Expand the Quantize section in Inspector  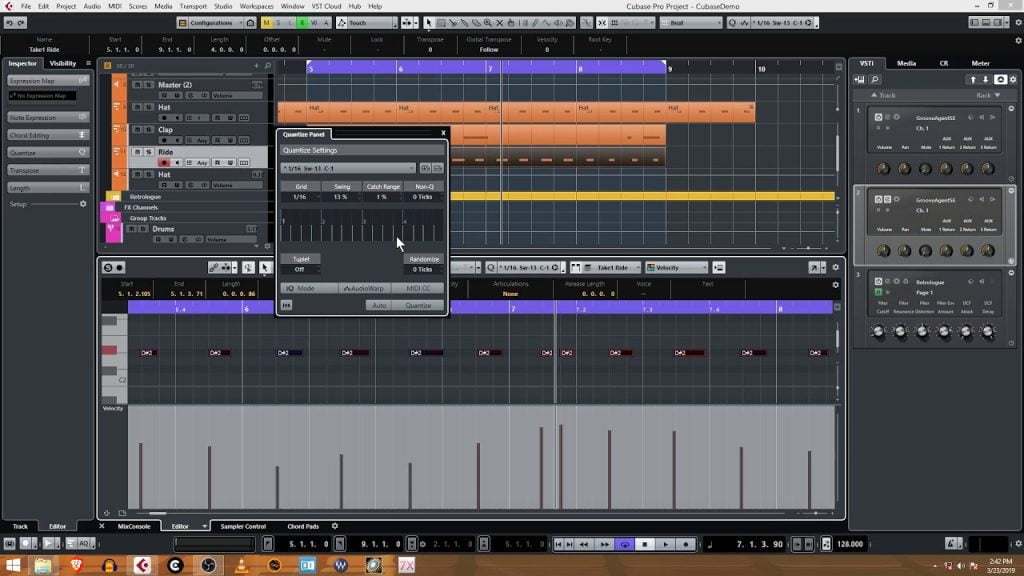[46, 153]
